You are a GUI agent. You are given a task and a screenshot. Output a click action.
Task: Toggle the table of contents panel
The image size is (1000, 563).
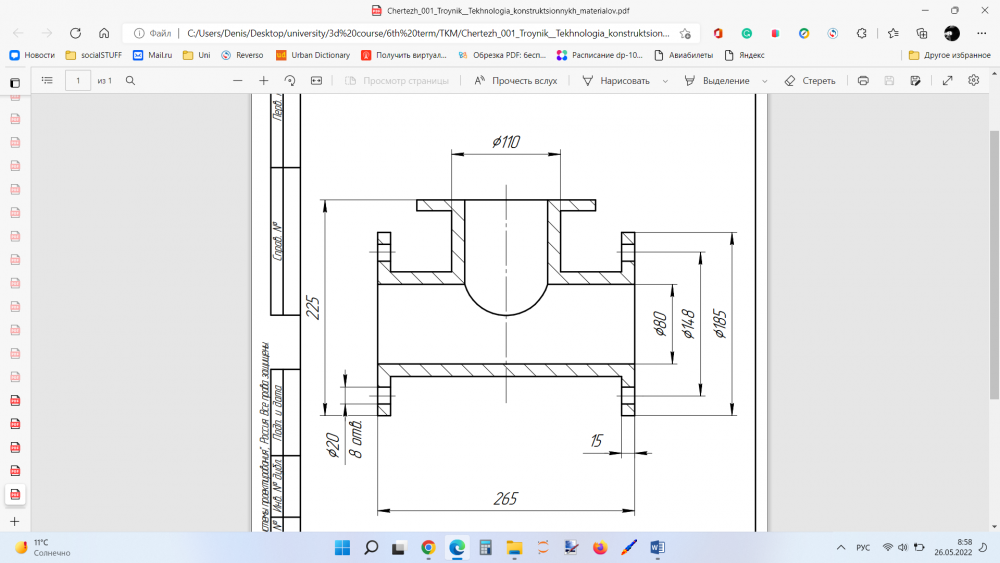click(47, 80)
